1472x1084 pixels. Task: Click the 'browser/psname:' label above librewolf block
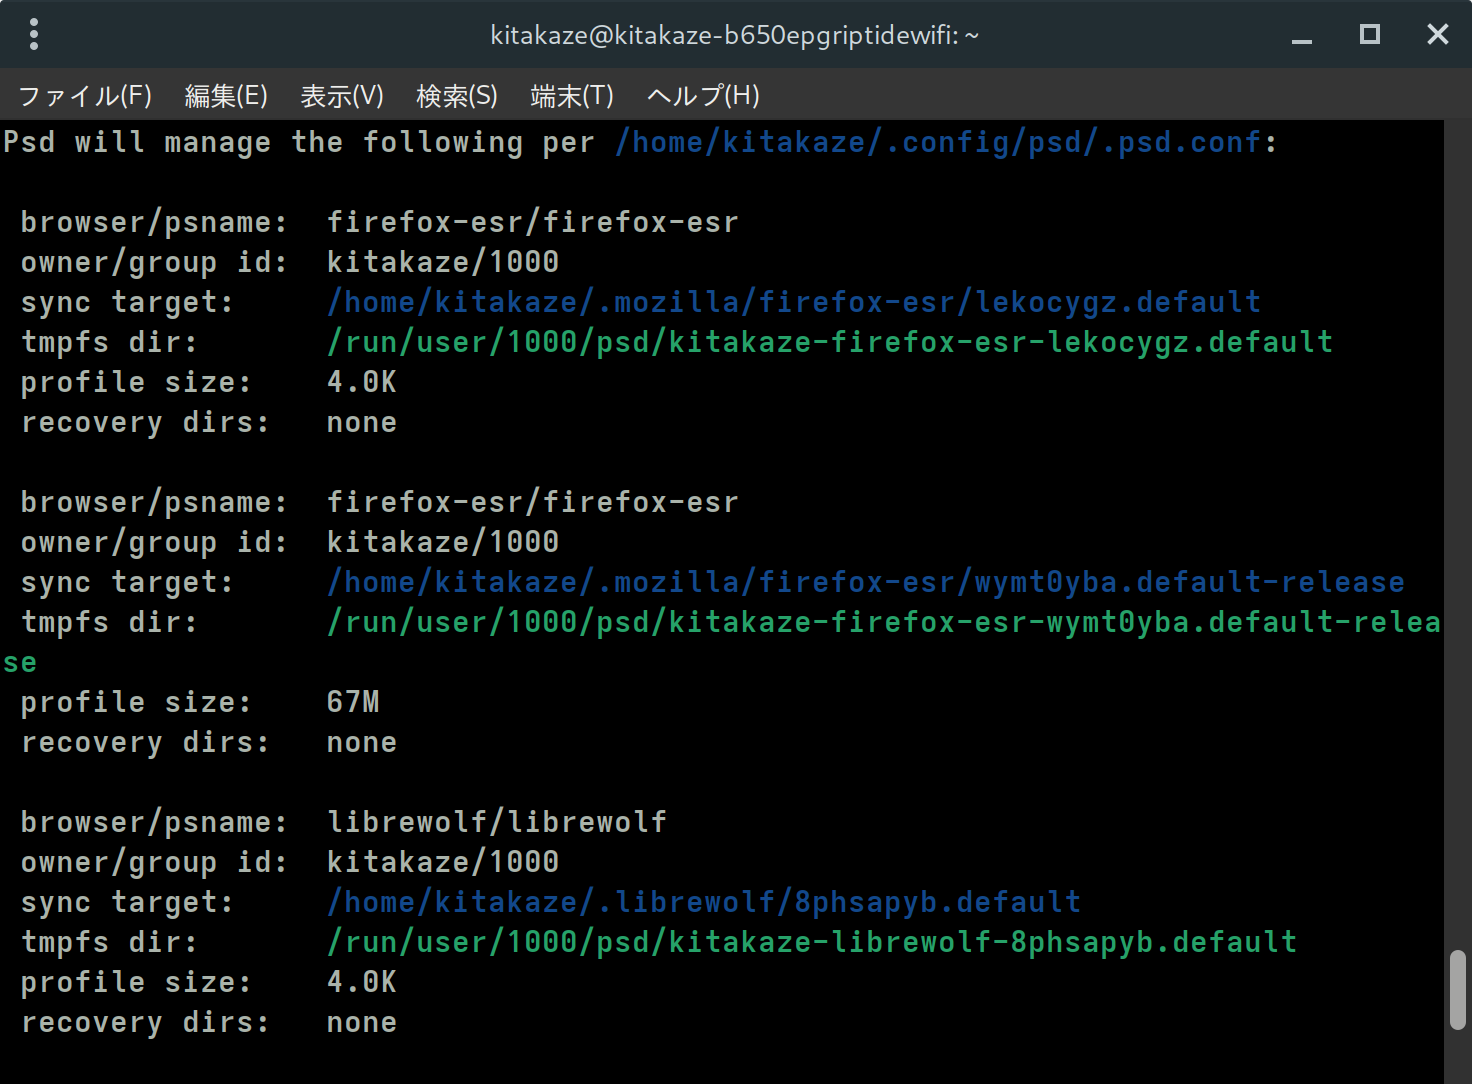(154, 822)
